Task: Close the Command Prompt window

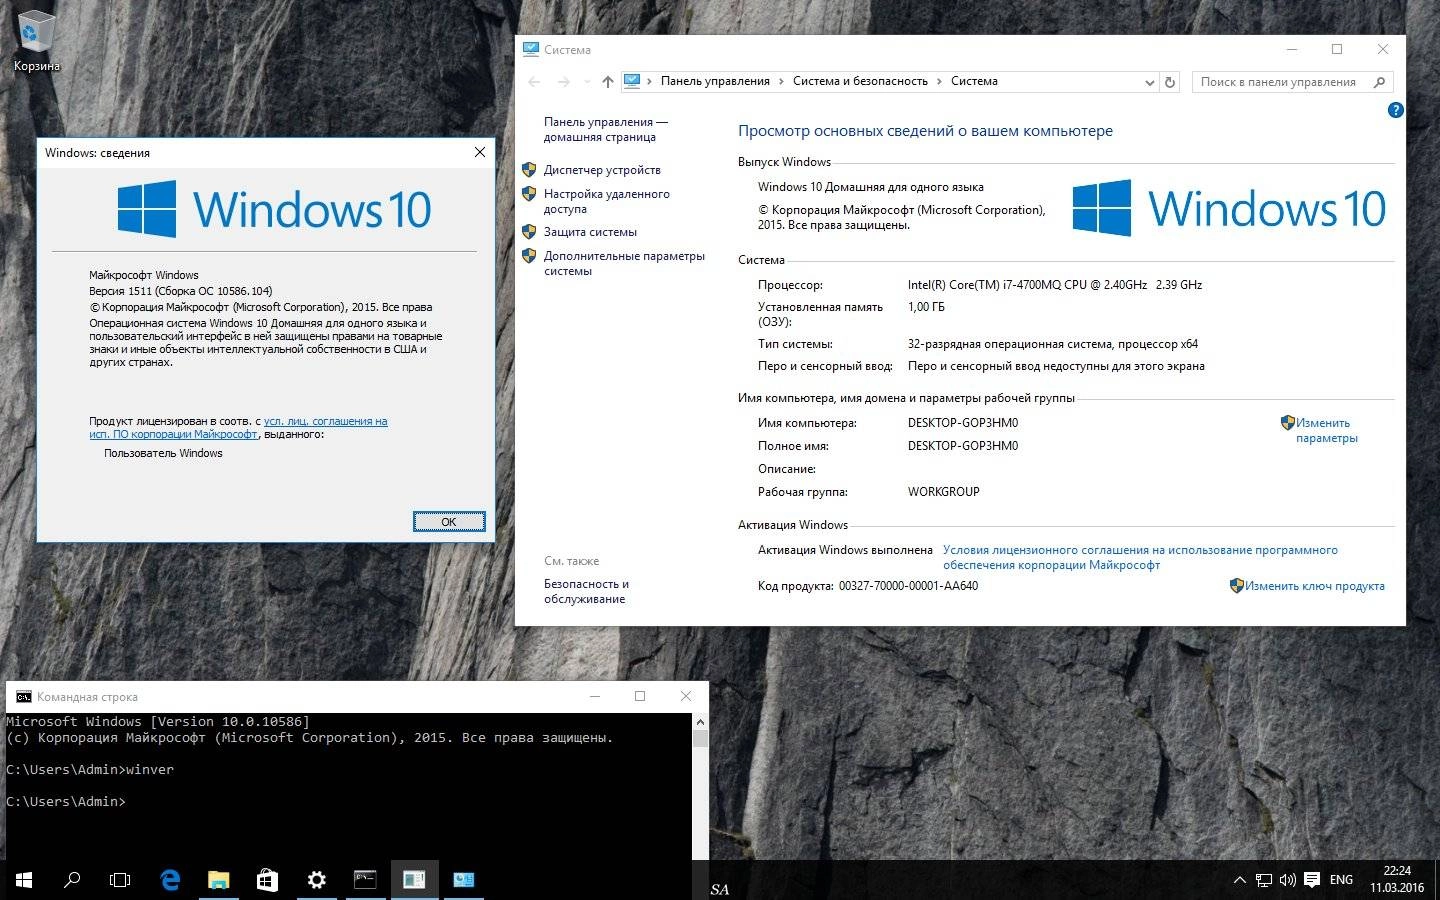Action: click(685, 696)
